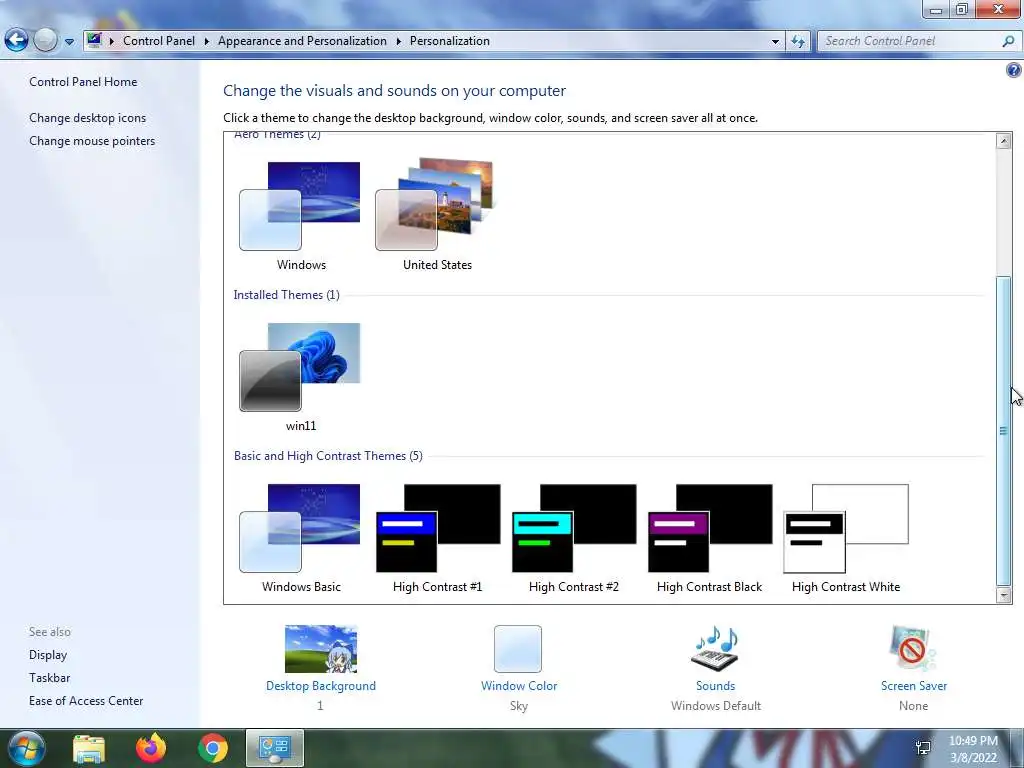Apply the Windows Basic theme
The height and width of the screenshot is (768, 1024).
tap(300, 538)
